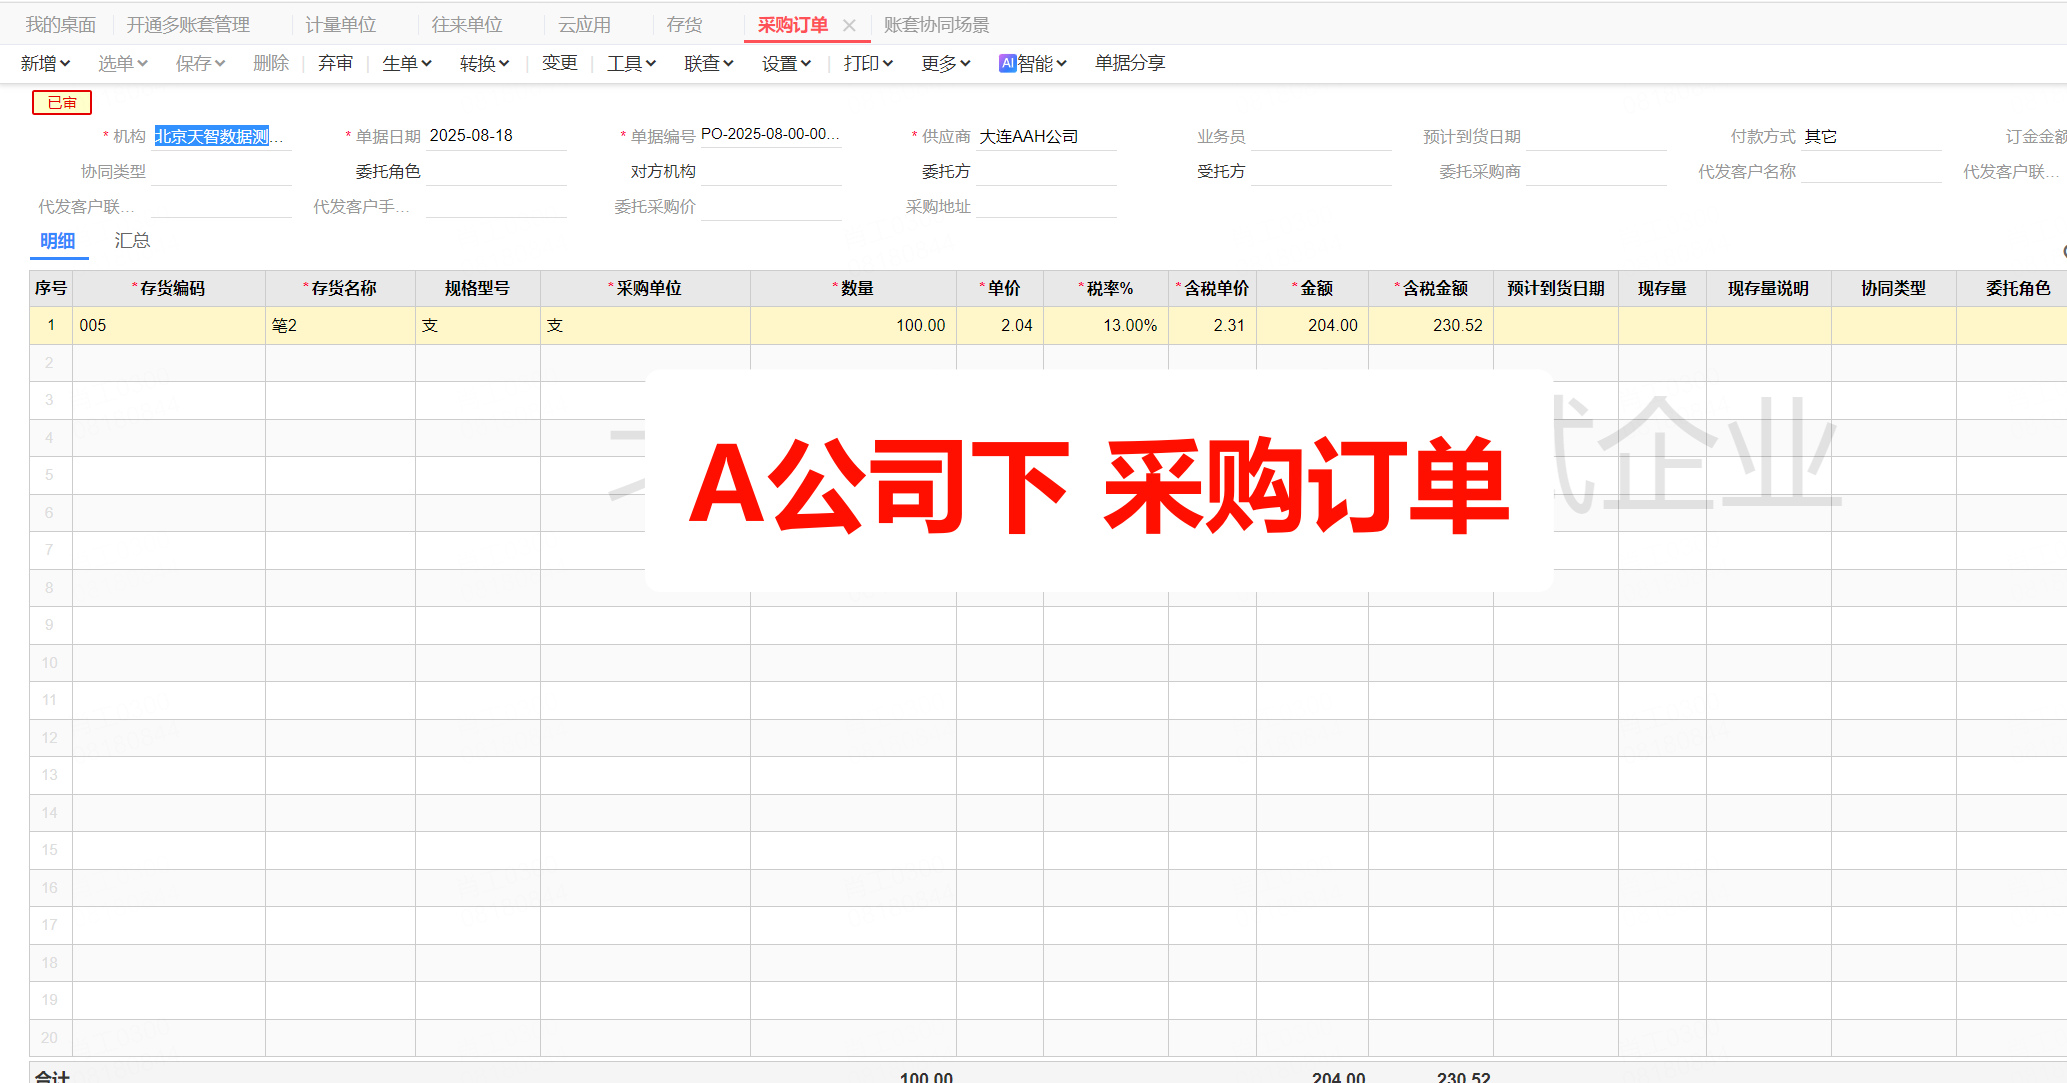This screenshot has width=2067, height=1083.
Task: Click the 单据编号 field
Action: (770, 134)
